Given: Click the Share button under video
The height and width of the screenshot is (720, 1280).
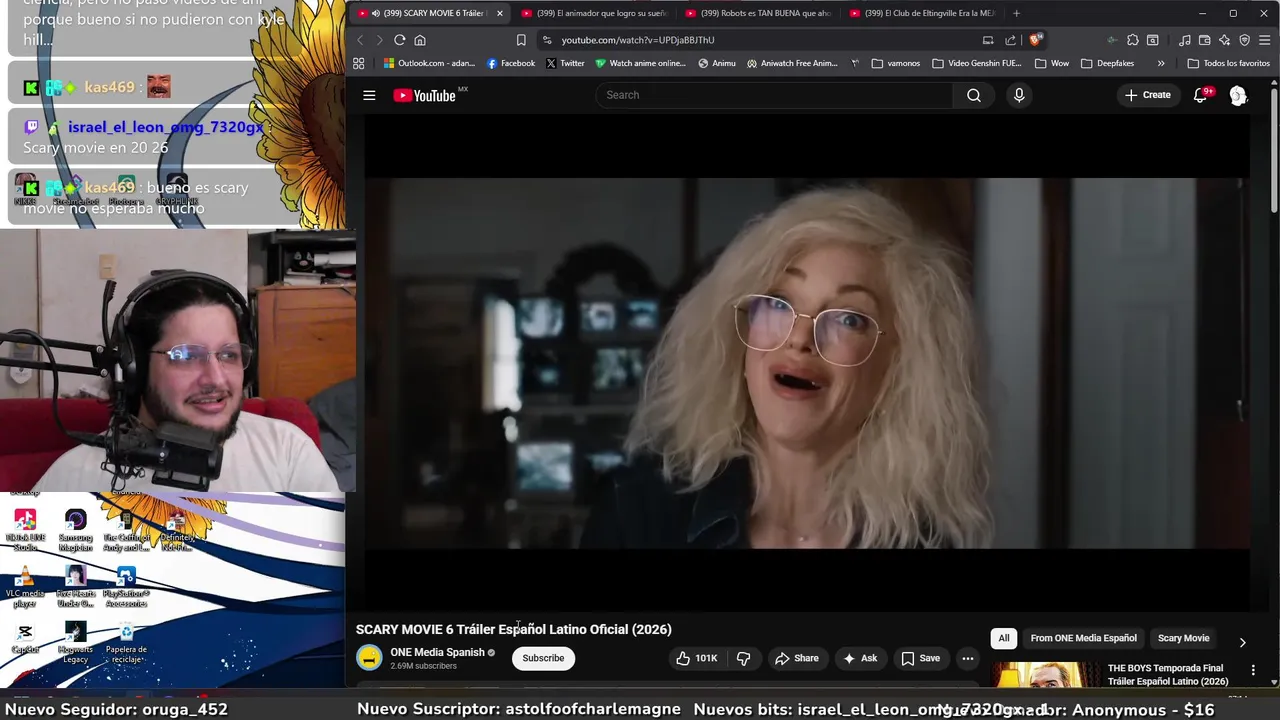Looking at the screenshot, I should click(x=796, y=658).
